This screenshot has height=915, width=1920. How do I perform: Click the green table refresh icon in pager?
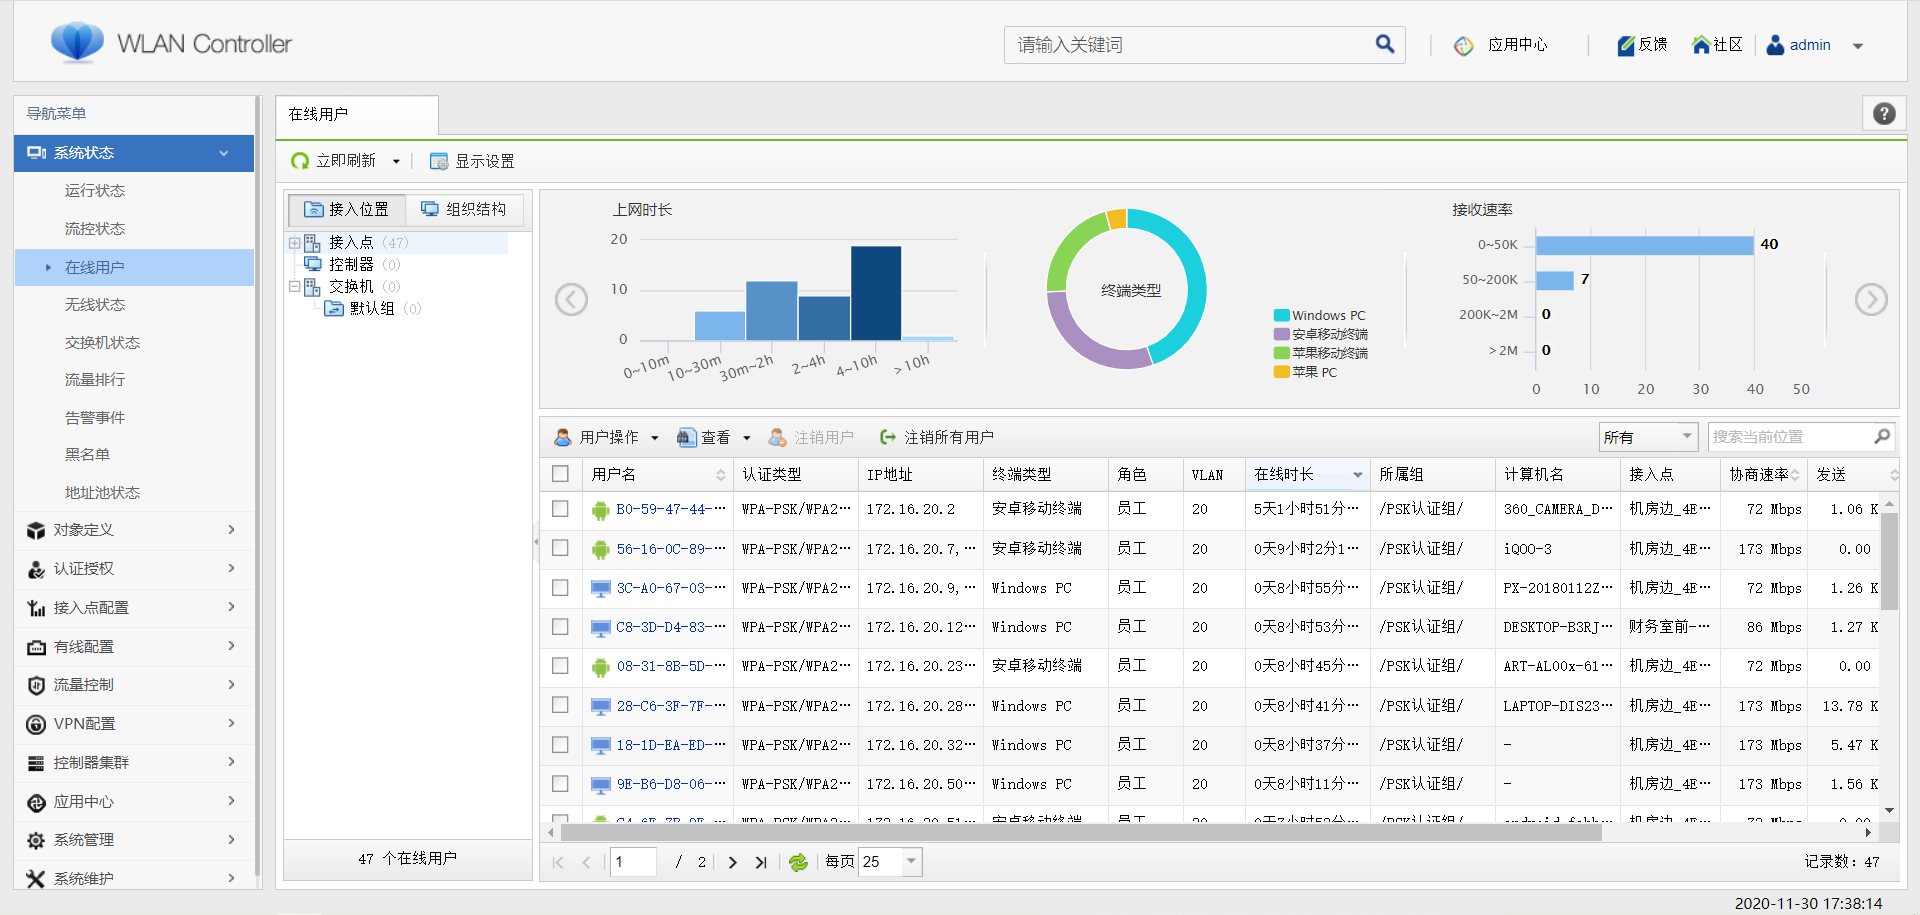pos(798,862)
